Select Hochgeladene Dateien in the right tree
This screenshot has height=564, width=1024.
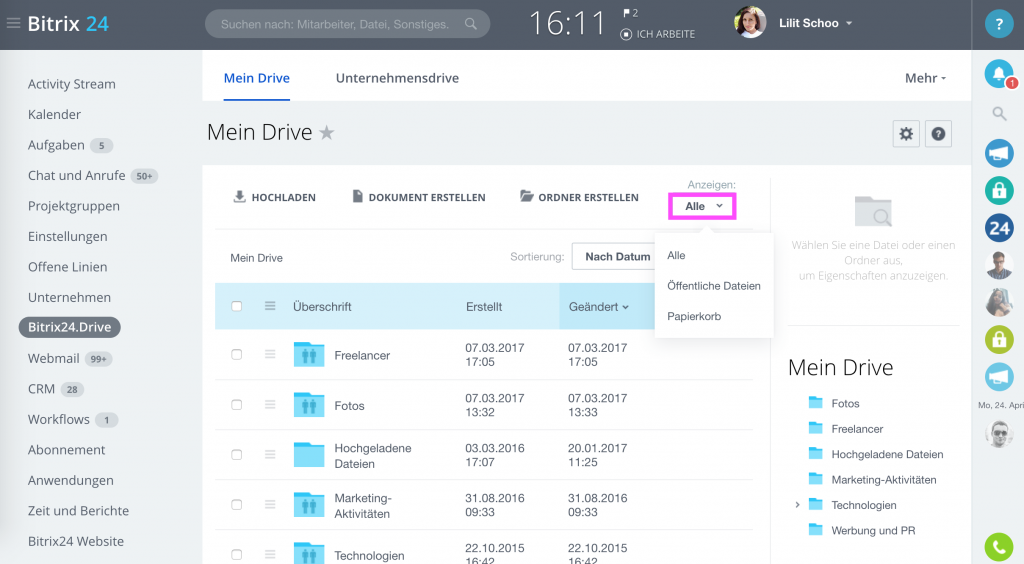(x=887, y=454)
